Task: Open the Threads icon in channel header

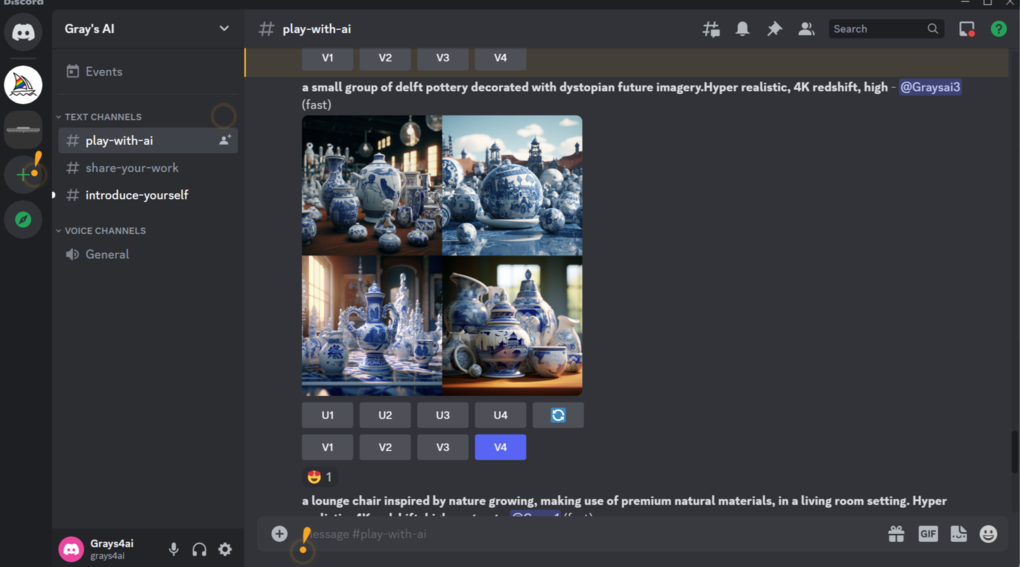Action: point(711,29)
